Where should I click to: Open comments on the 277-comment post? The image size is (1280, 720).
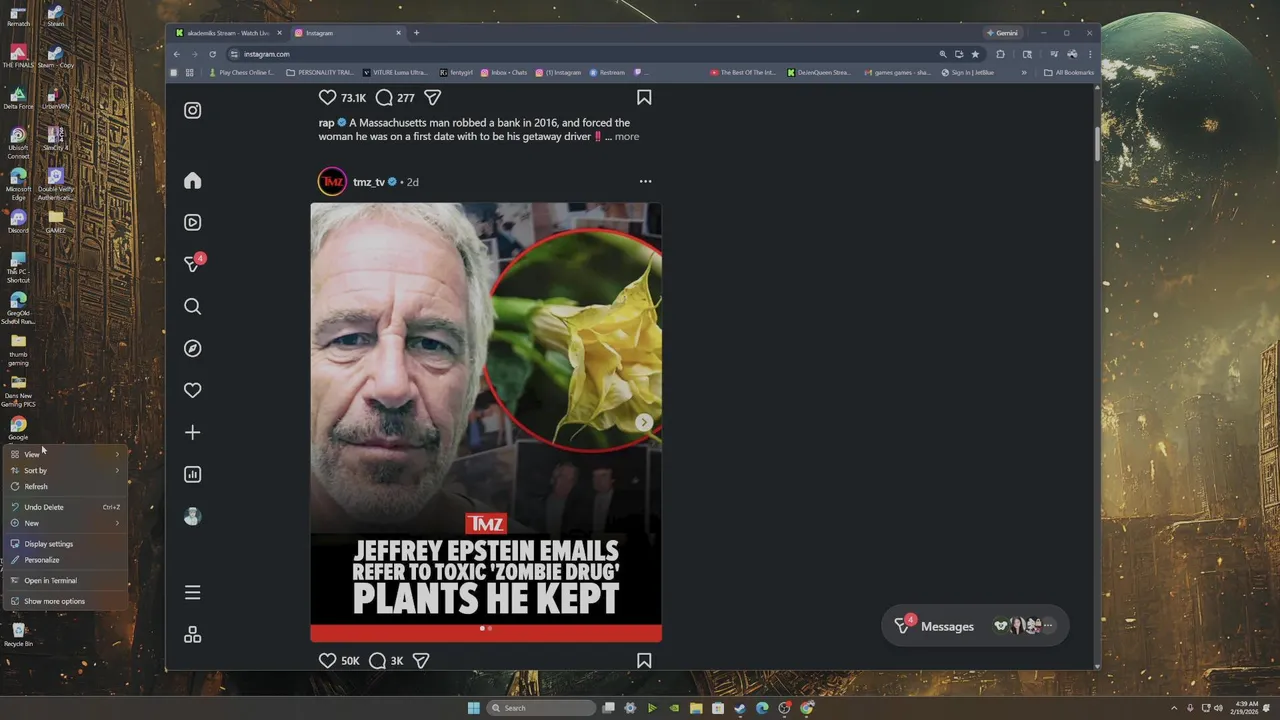[383, 98]
